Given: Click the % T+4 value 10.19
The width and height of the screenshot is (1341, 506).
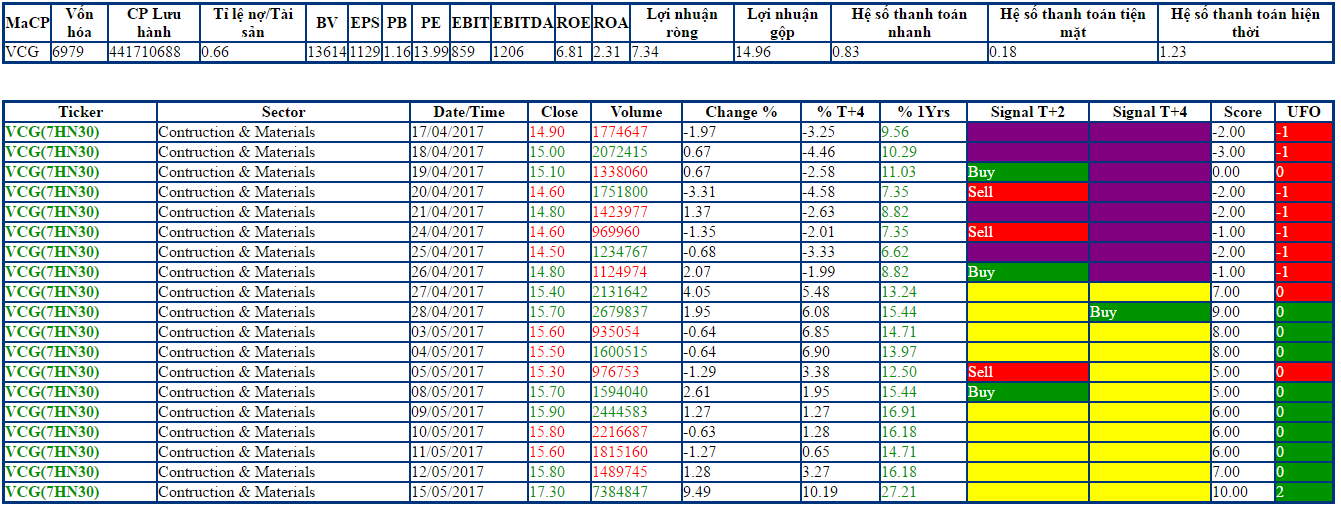Looking at the screenshot, I should coord(820,492).
